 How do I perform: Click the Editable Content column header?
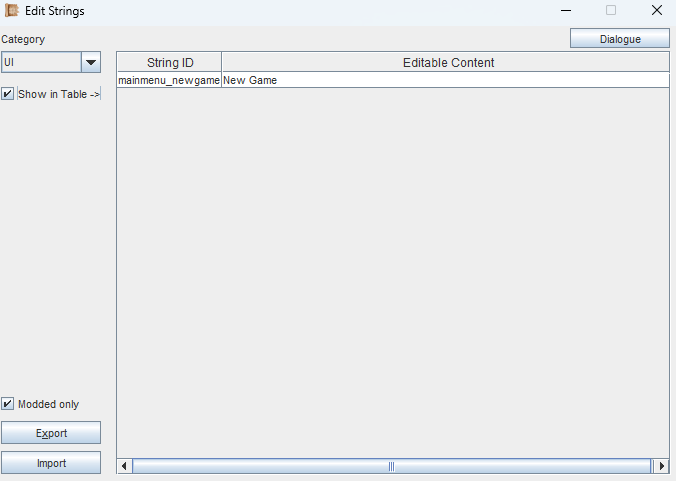[447, 62]
